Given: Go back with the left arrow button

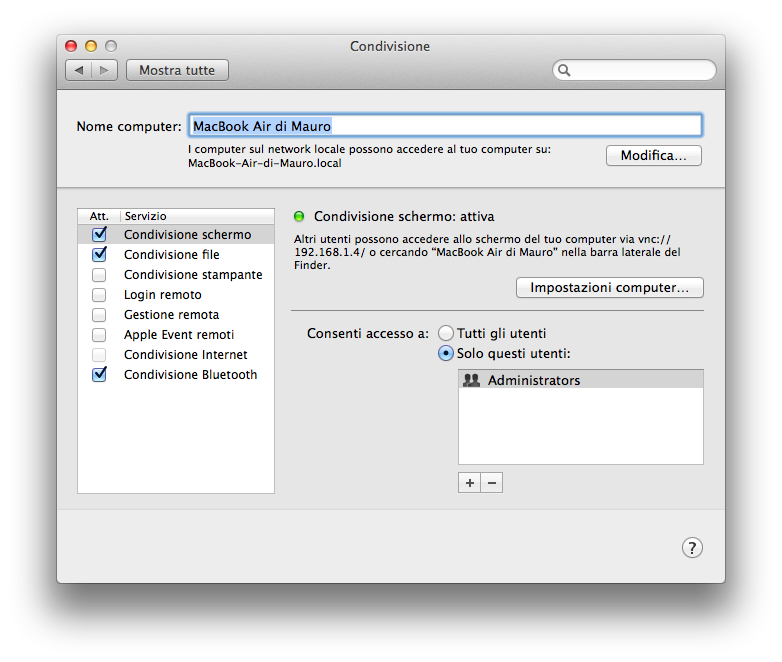Looking at the screenshot, I should pos(79,70).
